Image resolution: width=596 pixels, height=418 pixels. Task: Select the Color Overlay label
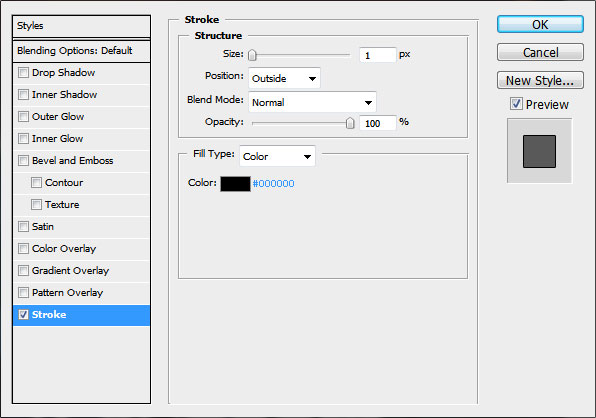[x=64, y=249]
